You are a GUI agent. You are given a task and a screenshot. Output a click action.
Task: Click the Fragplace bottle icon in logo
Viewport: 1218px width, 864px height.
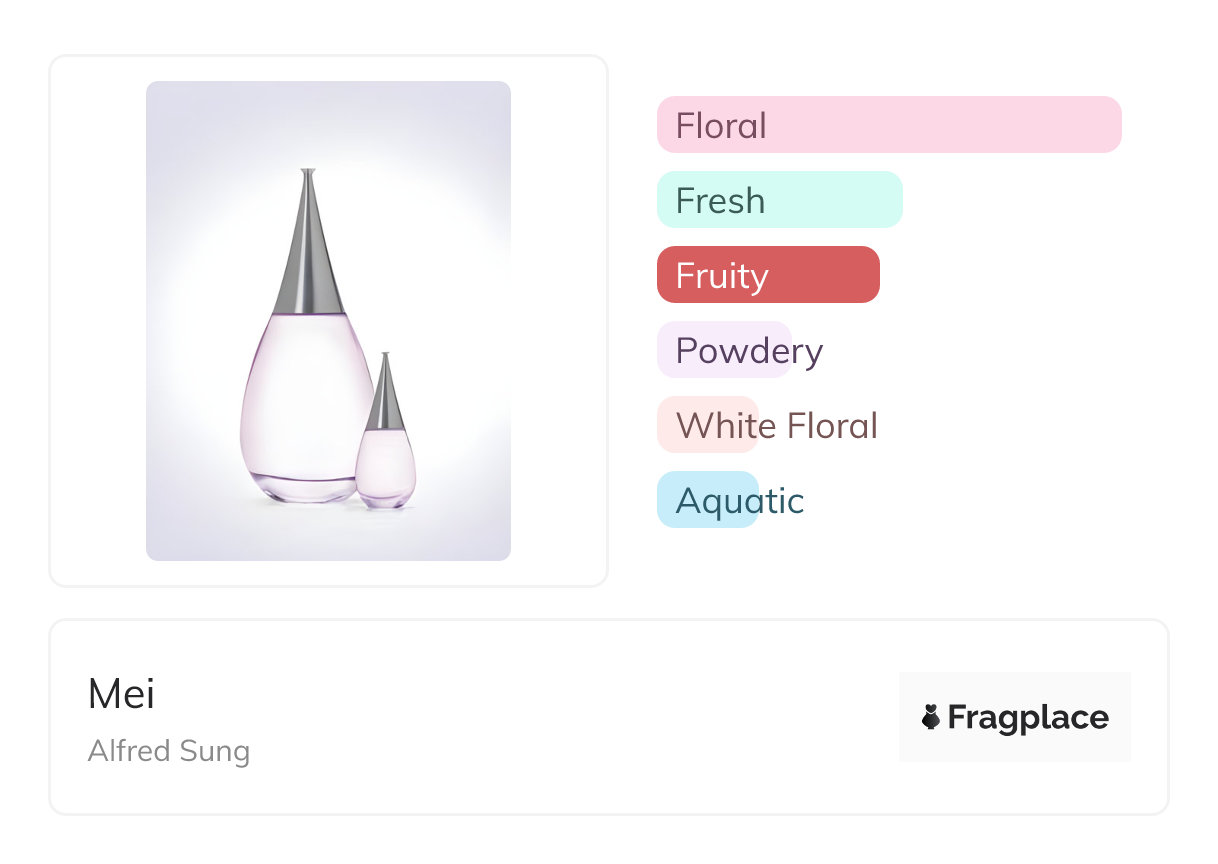[931, 717]
